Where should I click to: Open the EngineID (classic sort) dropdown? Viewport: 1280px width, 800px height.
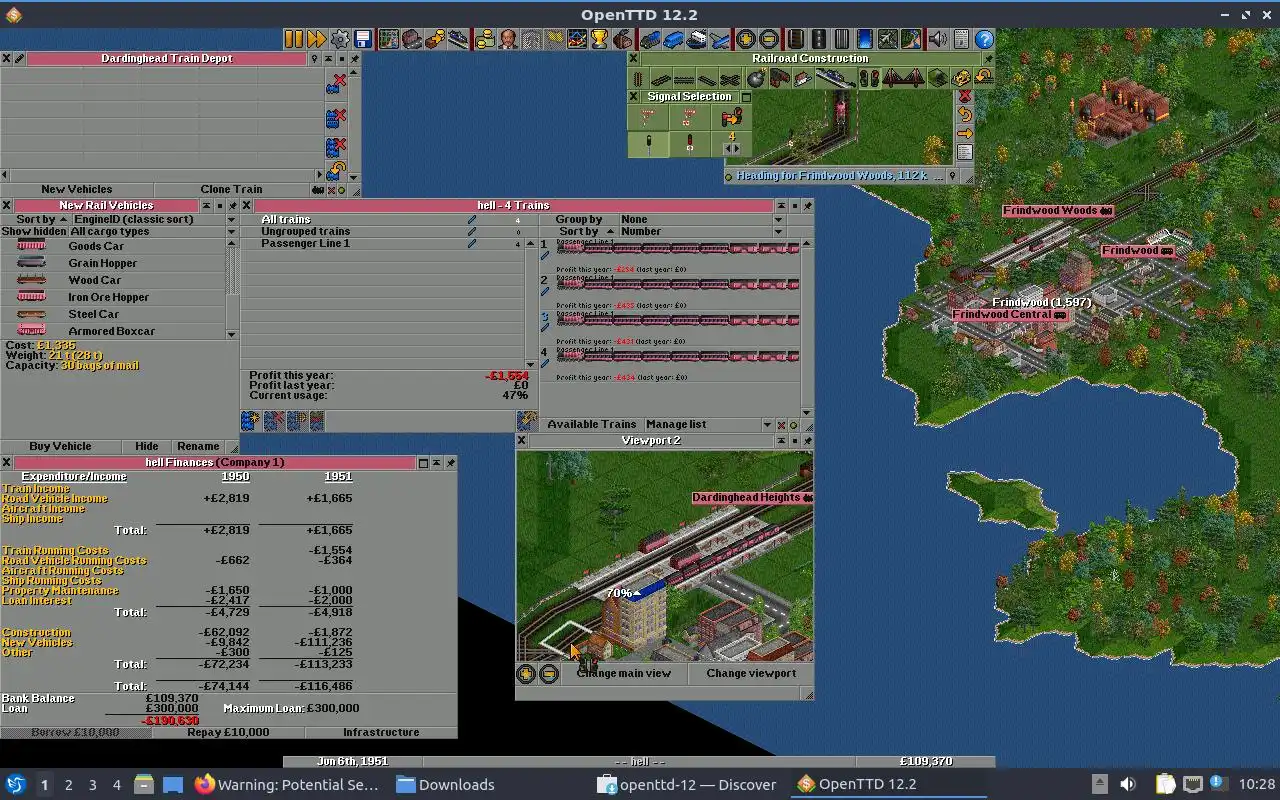click(x=153, y=219)
